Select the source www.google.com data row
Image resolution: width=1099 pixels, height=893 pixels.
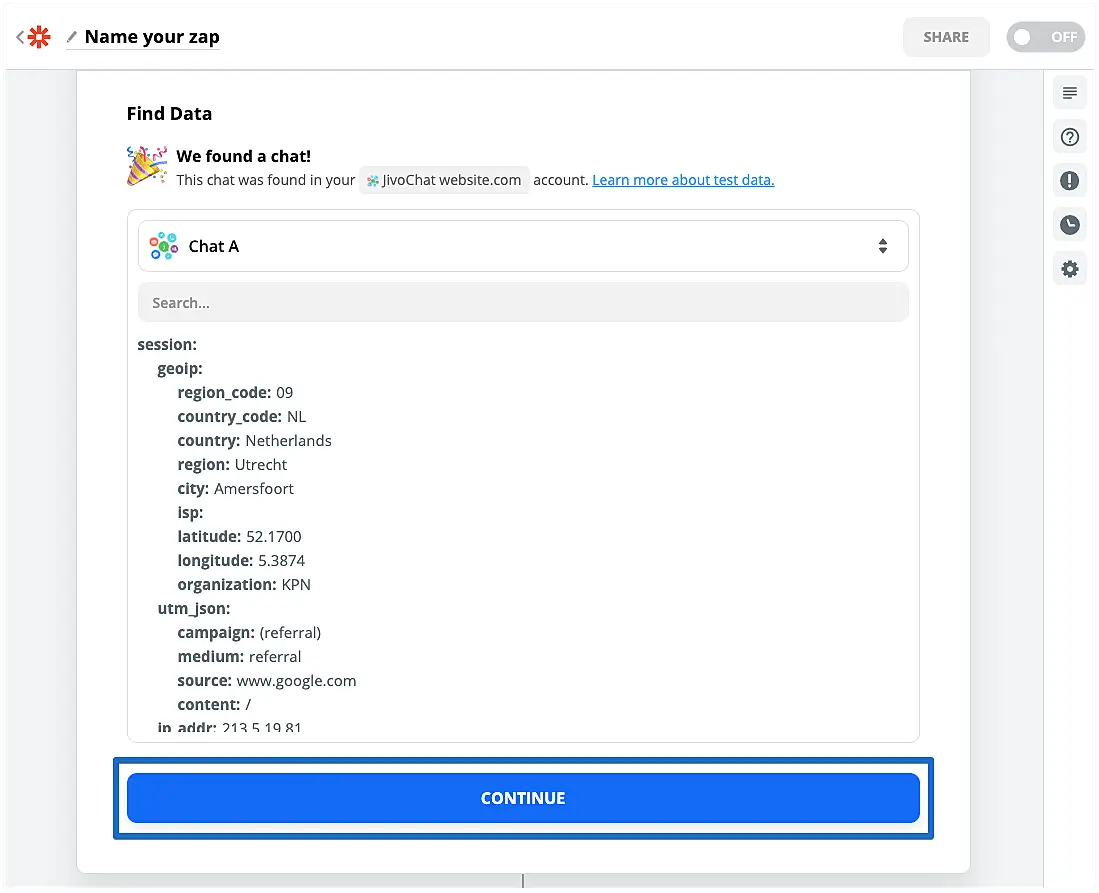[266, 680]
